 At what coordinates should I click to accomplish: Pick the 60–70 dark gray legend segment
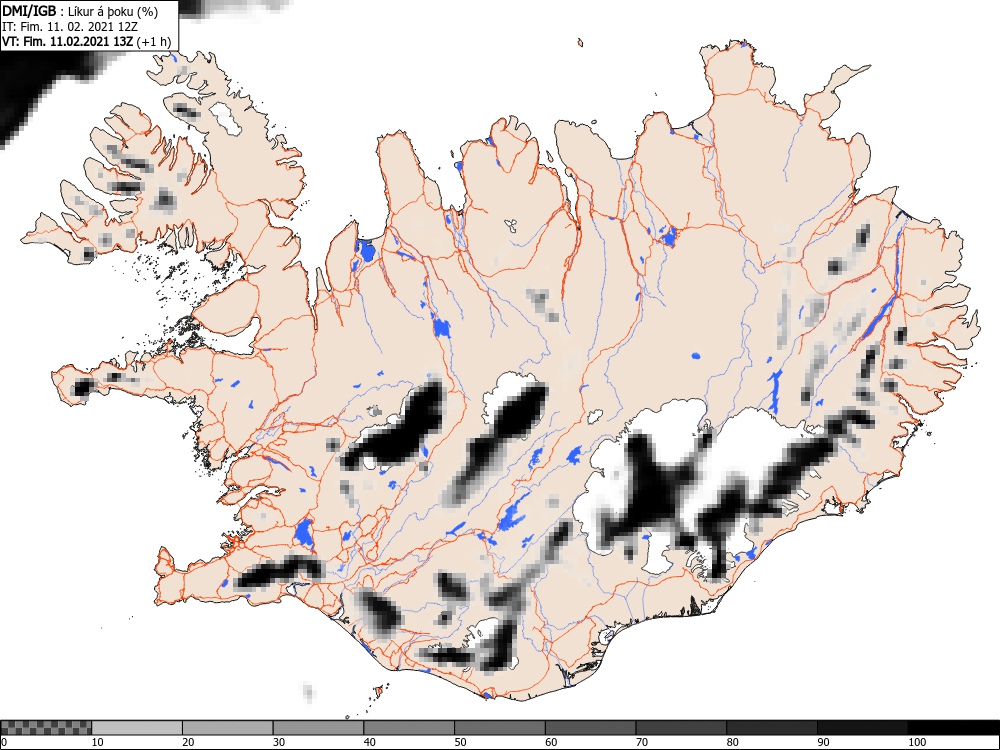591,728
